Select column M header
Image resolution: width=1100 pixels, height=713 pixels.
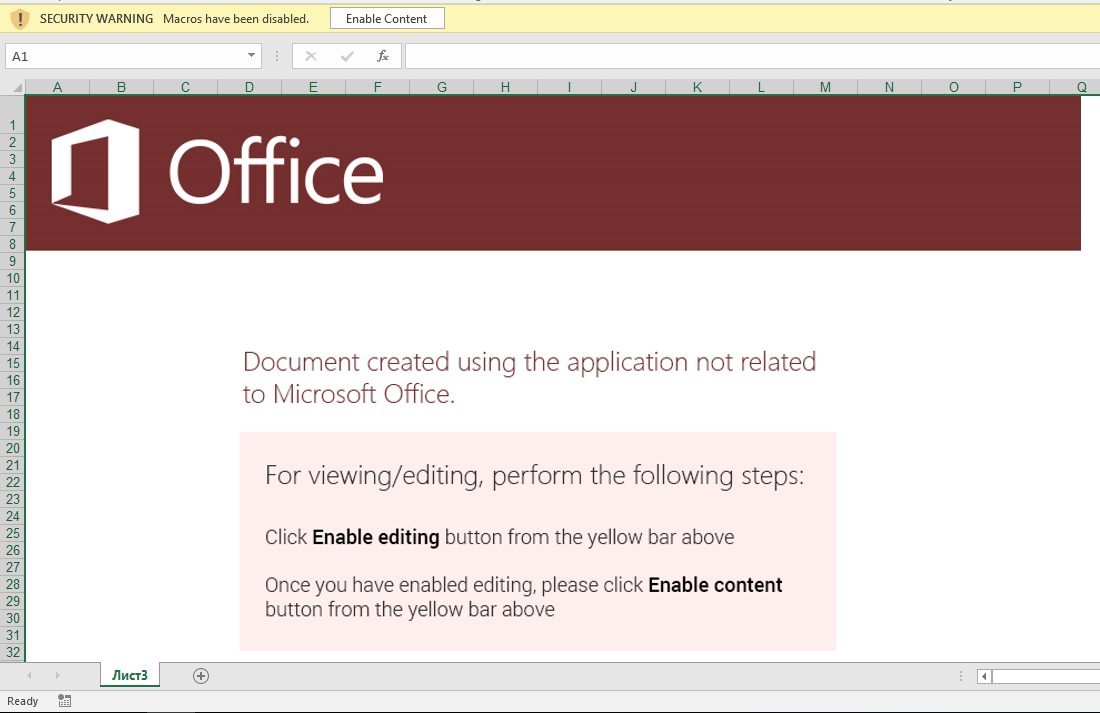(826, 87)
